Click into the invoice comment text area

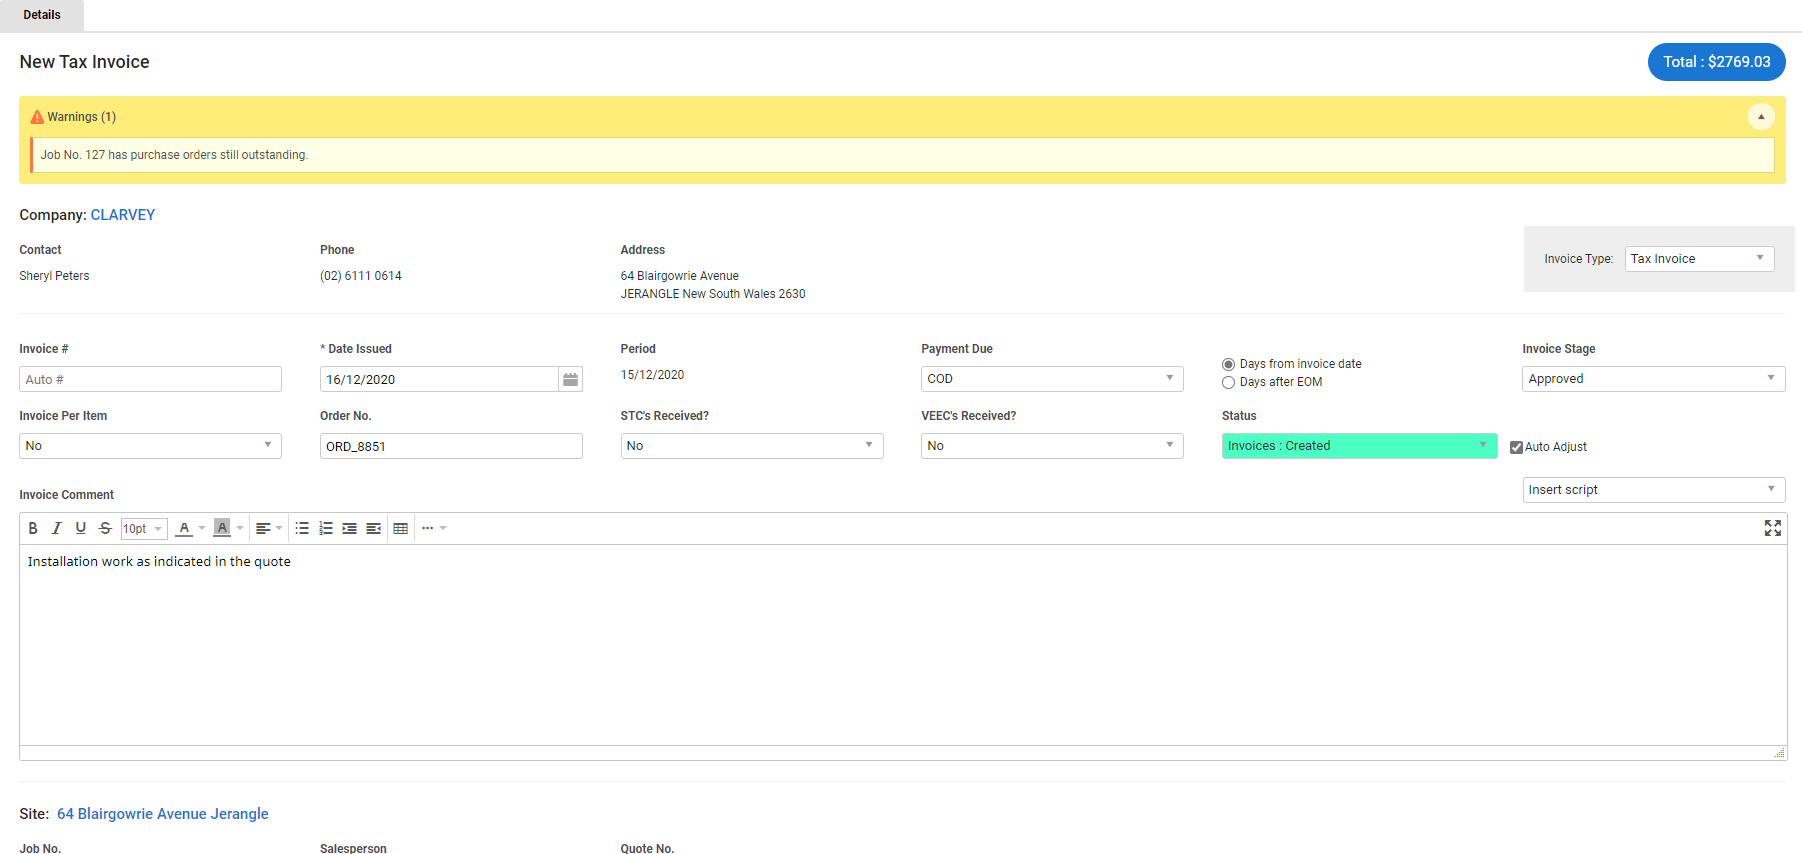click(903, 645)
